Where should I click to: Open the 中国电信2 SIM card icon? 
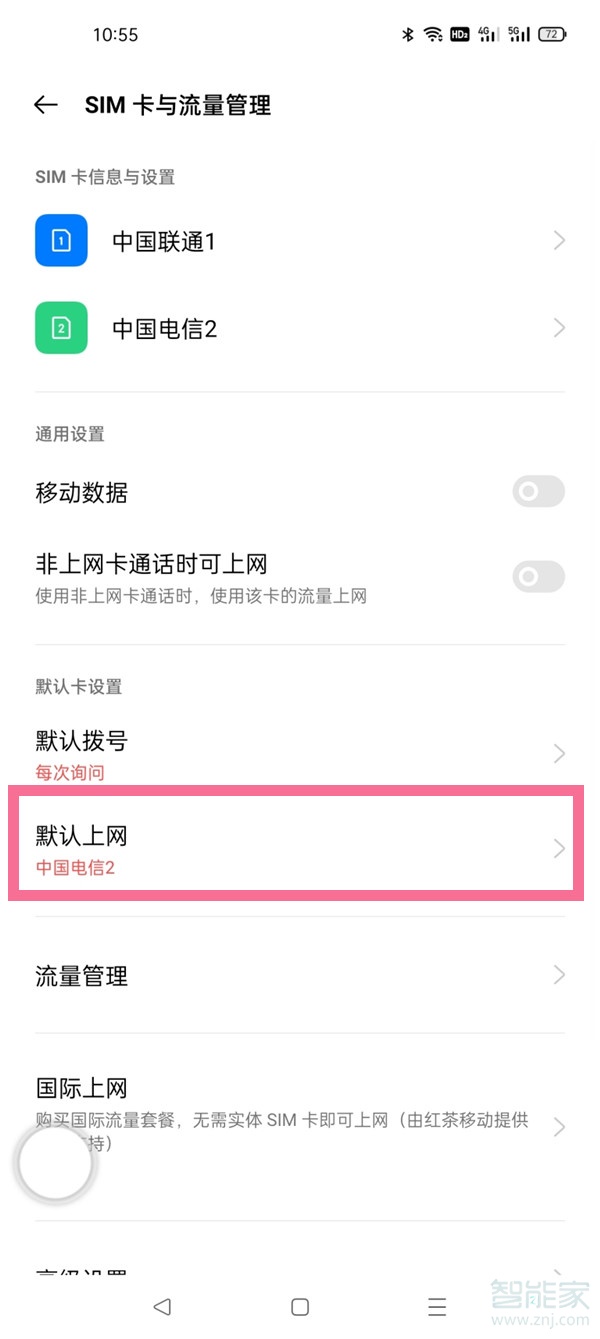[61, 327]
